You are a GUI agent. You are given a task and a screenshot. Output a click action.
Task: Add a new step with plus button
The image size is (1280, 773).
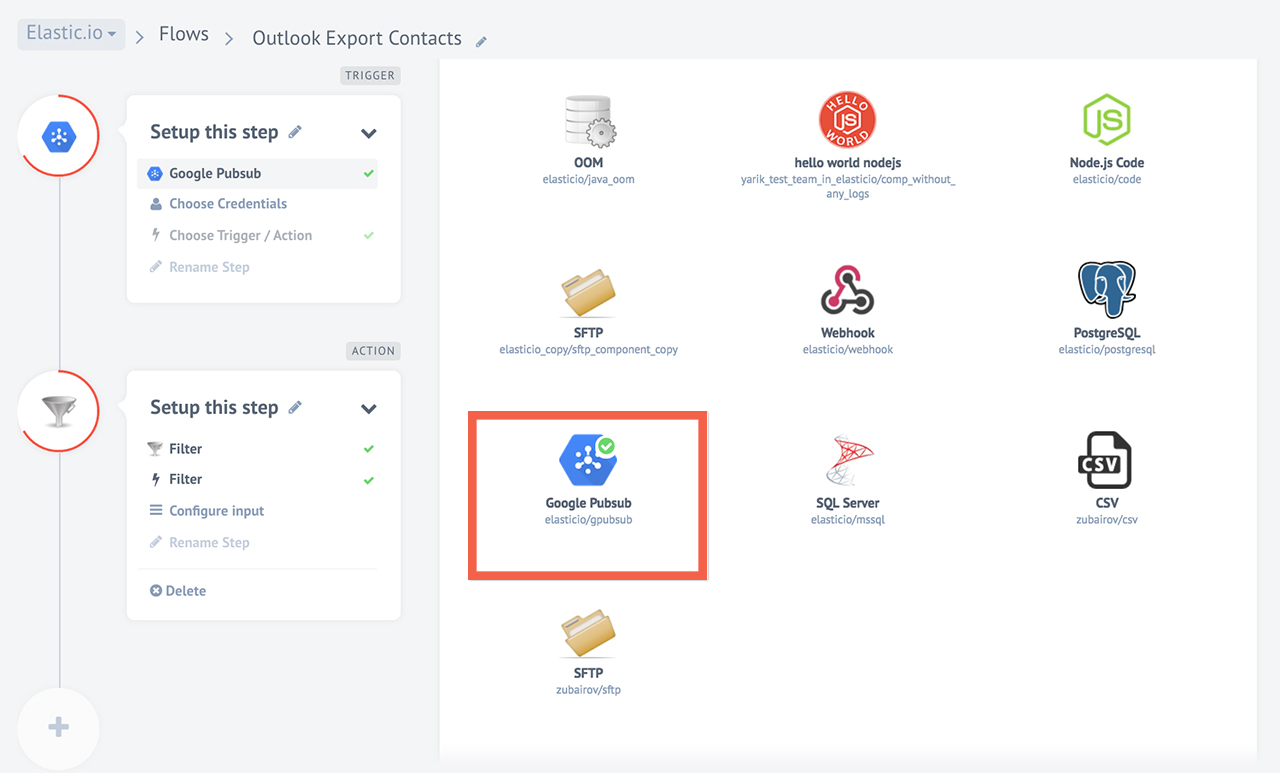pyautogui.click(x=59, y=727)
